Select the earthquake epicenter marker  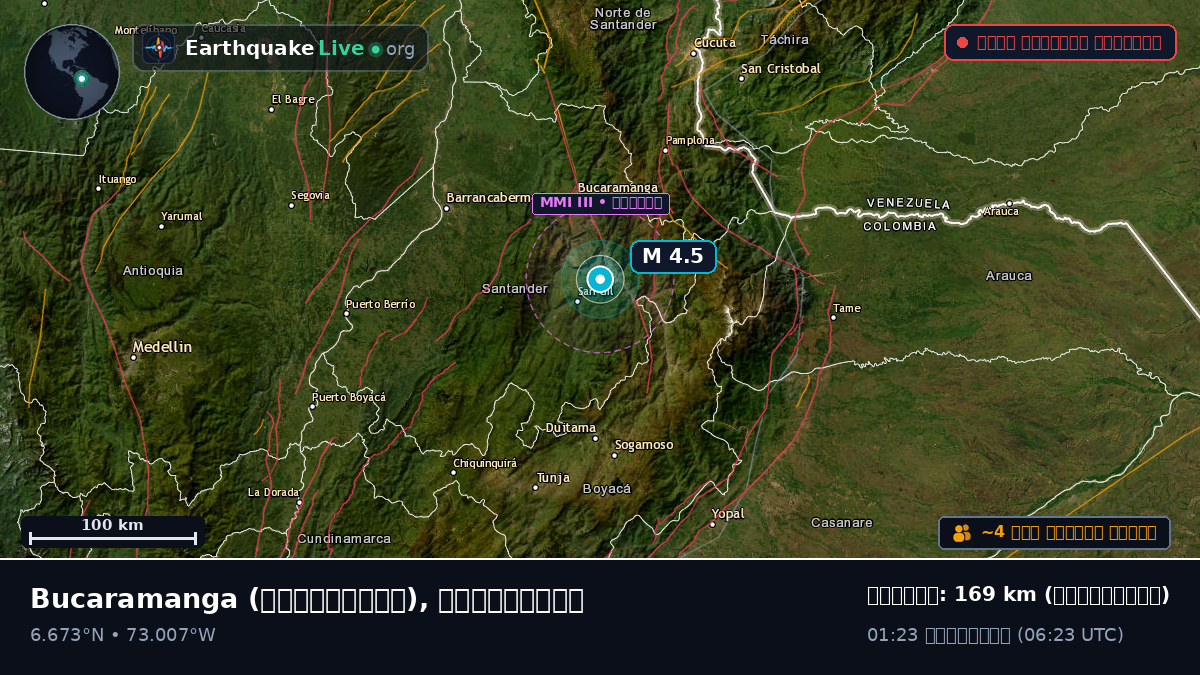600,279
